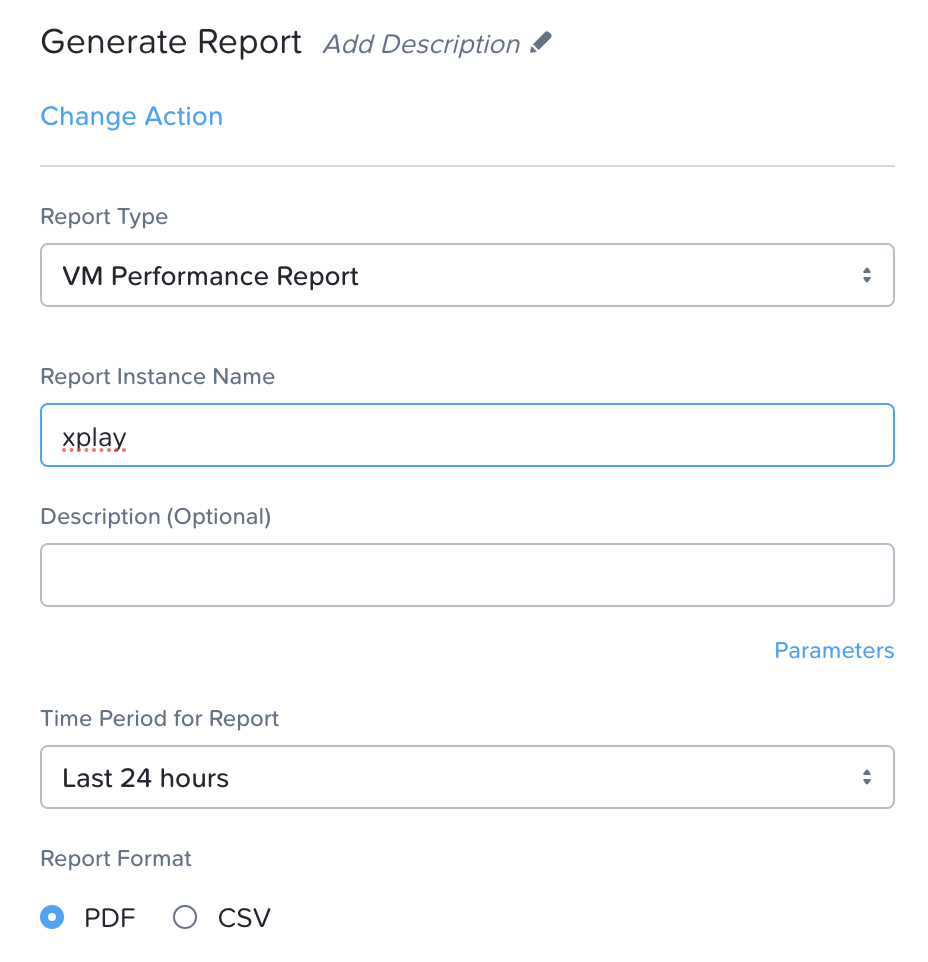Viewport: 928px width, 962px height.
Task: Expand the Last 24 hours dropdown
Action: 466,777
